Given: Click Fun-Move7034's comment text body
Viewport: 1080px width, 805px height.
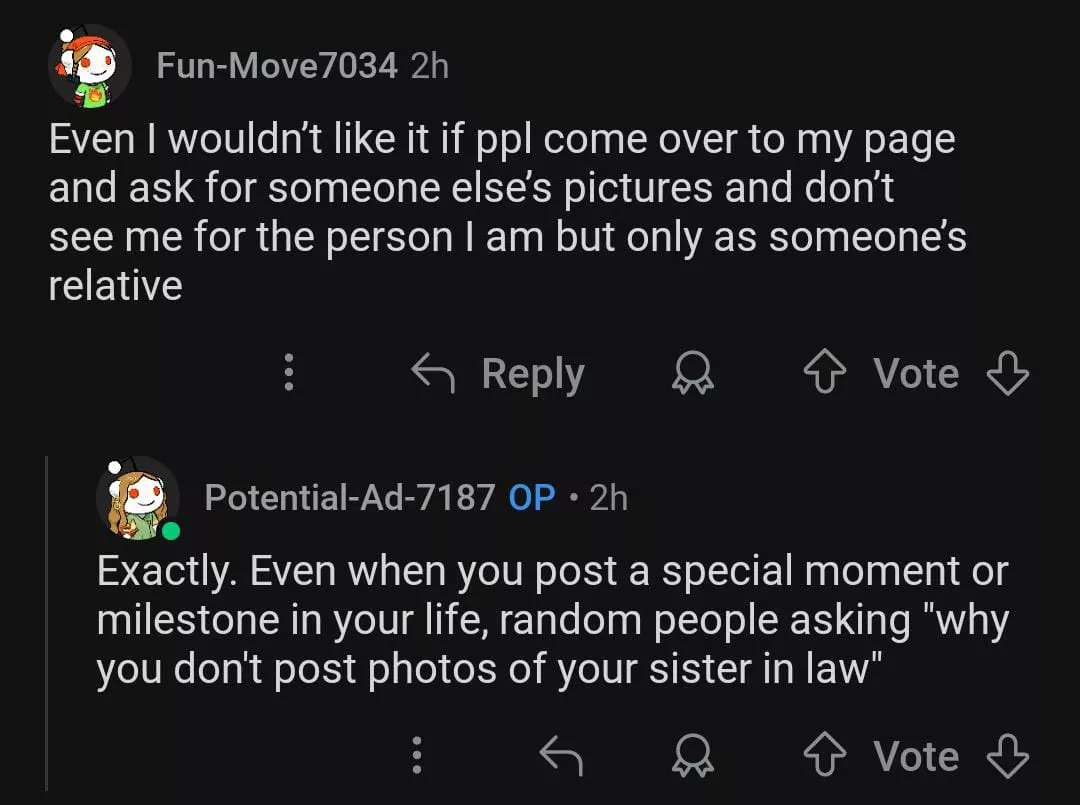Looking at the screenshot, I should click(x=500, y=213).
